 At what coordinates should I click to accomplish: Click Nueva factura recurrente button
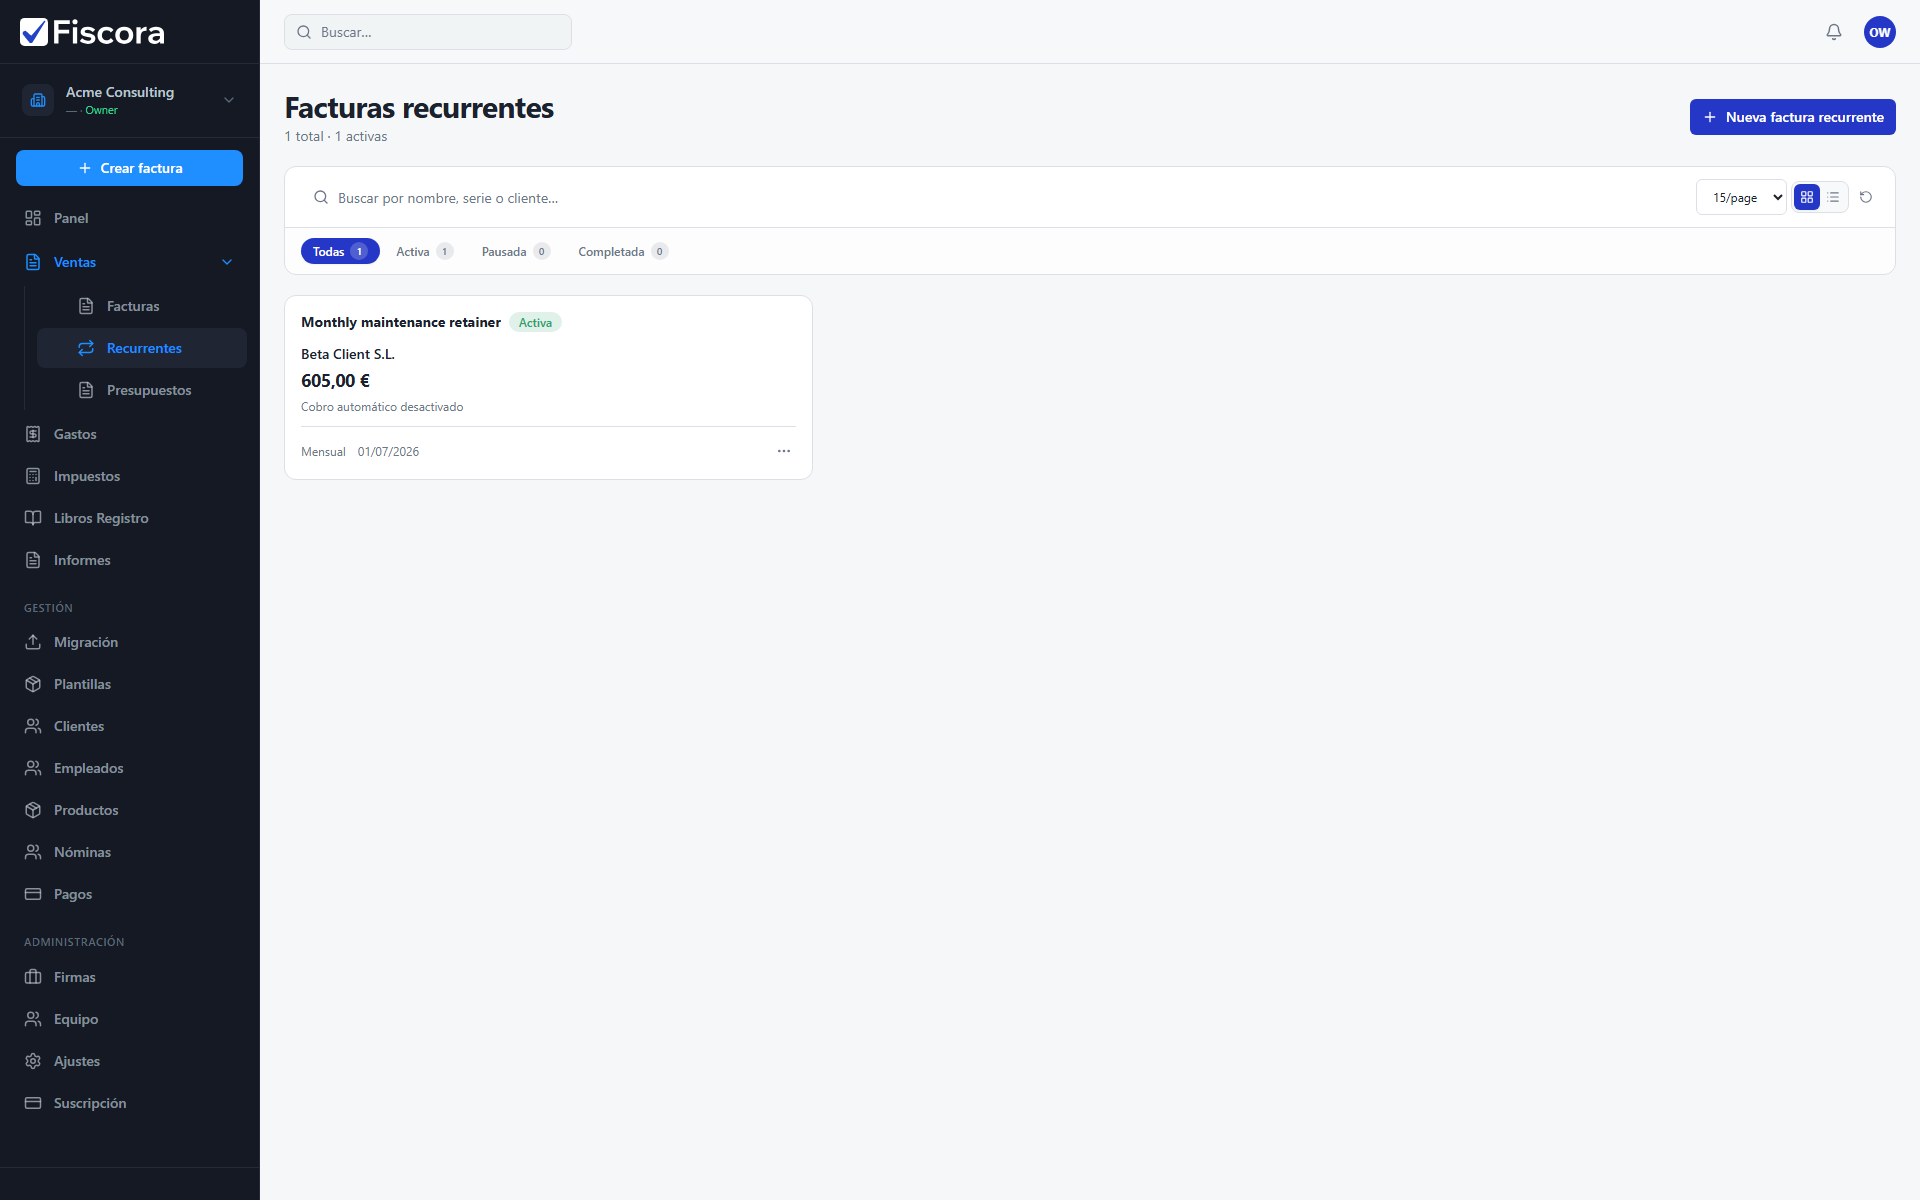[1792, 117]
